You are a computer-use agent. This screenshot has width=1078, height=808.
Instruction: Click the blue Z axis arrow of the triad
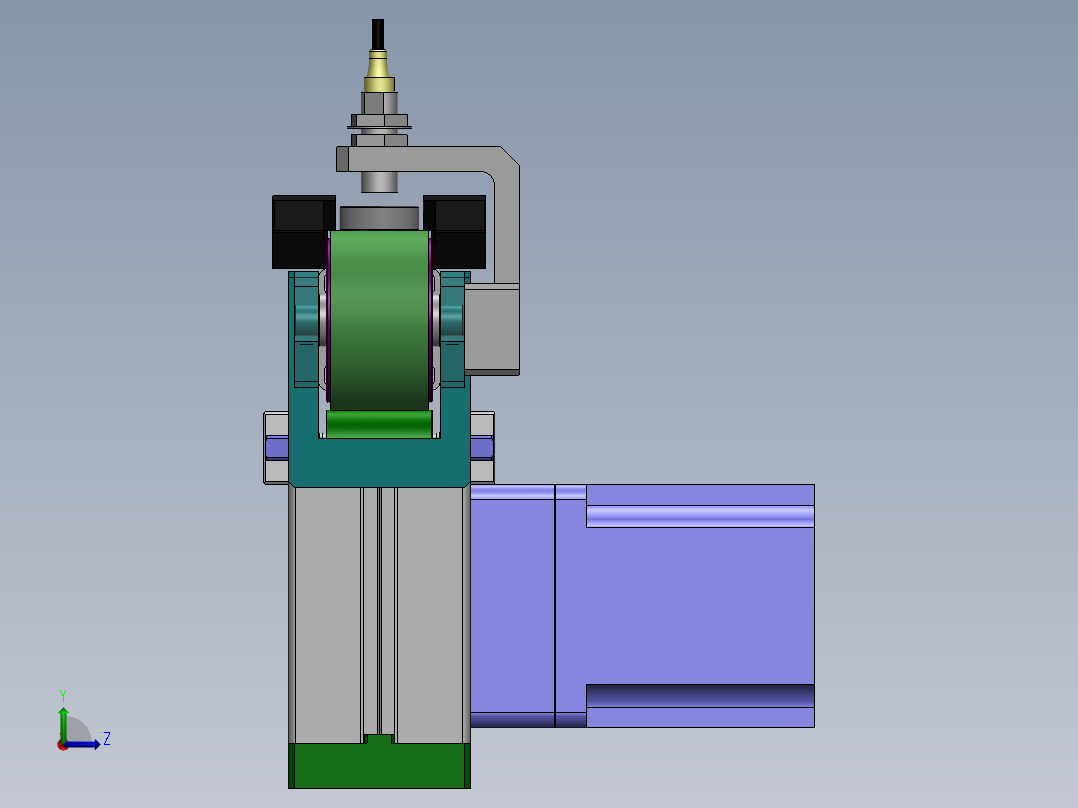(84, 744)
